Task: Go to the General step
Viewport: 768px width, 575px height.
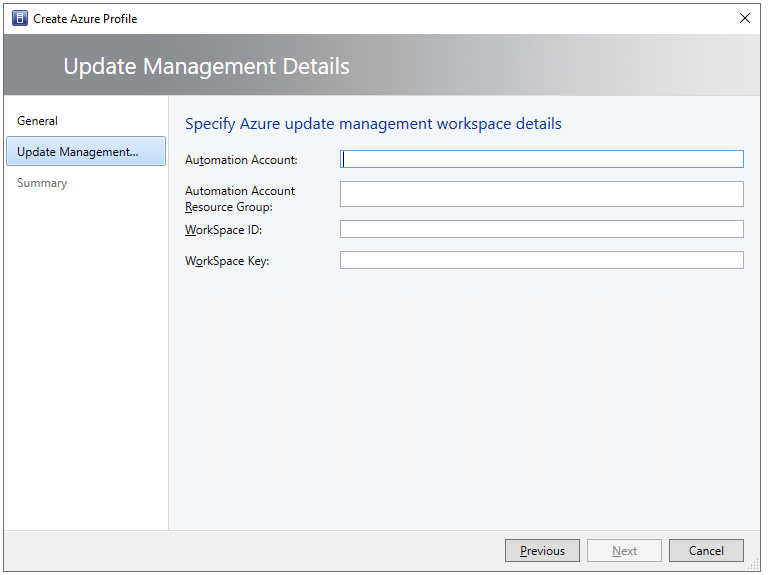Action: pyautogui.click(x=38, y=121)
